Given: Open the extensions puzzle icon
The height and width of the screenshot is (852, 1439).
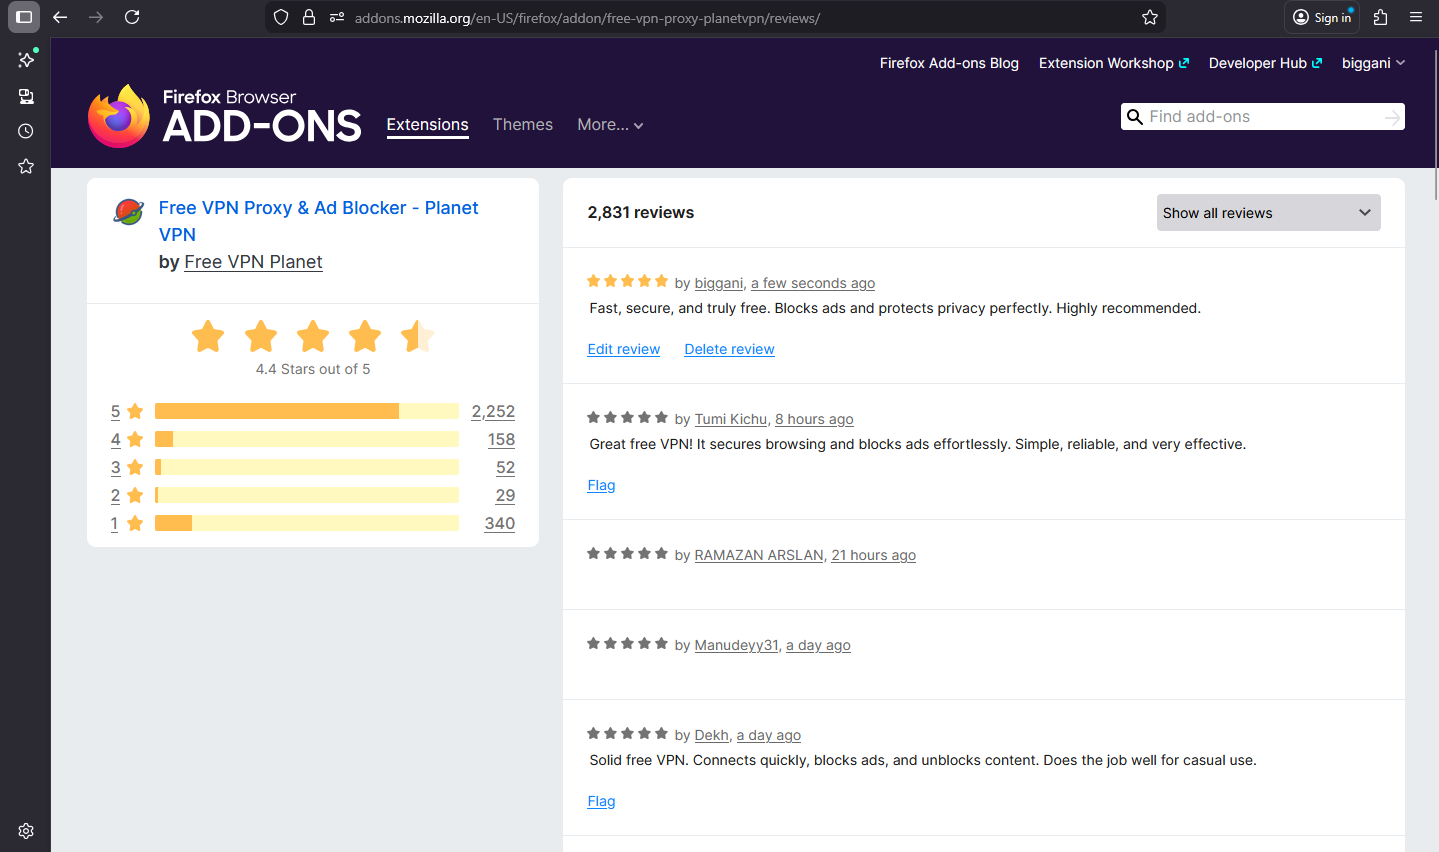Looking at the screenshot, I should pos(1381,17).
